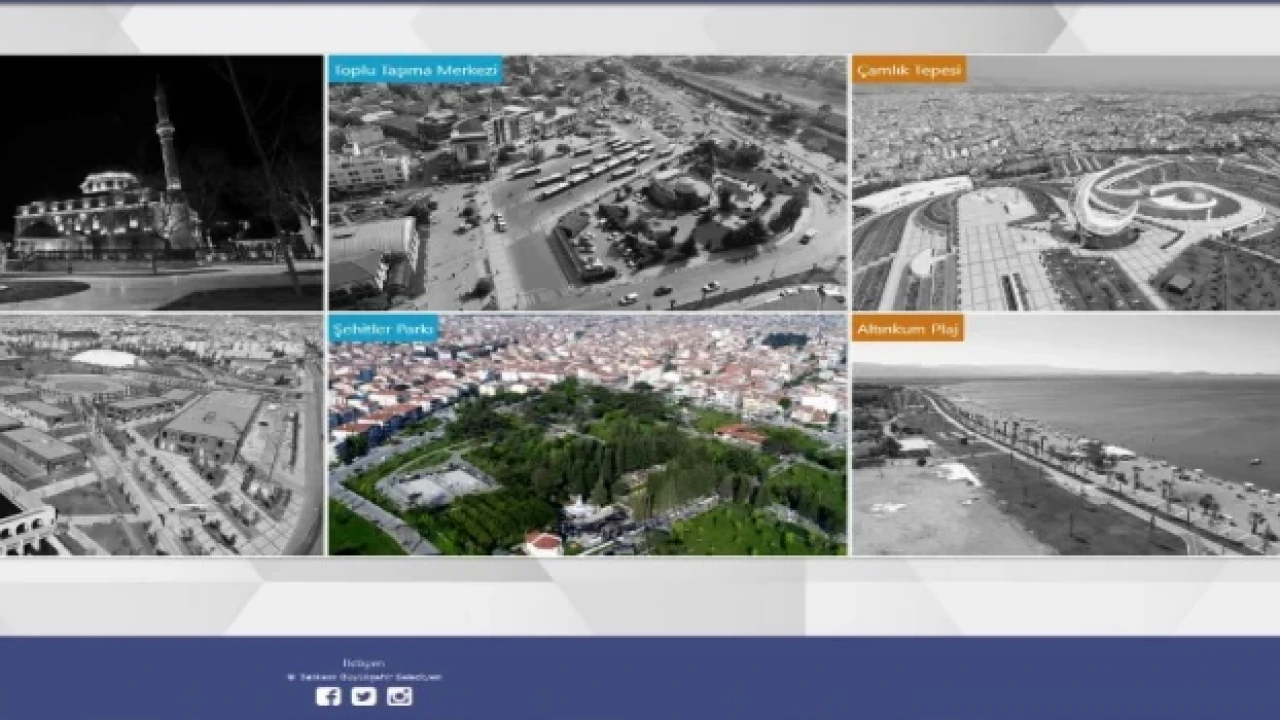Viewport: 1280px width, 720px height.
Task: Click the footer text line below İletişim
Action: click(x=364, y=677)
